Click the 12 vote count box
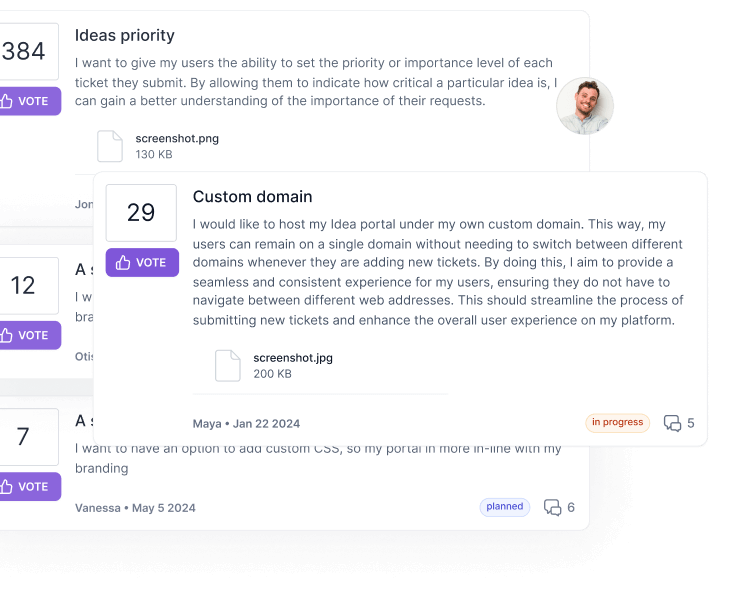Image resolution: width=730 pixels, height=595 pixels. (x=24, y=286)
